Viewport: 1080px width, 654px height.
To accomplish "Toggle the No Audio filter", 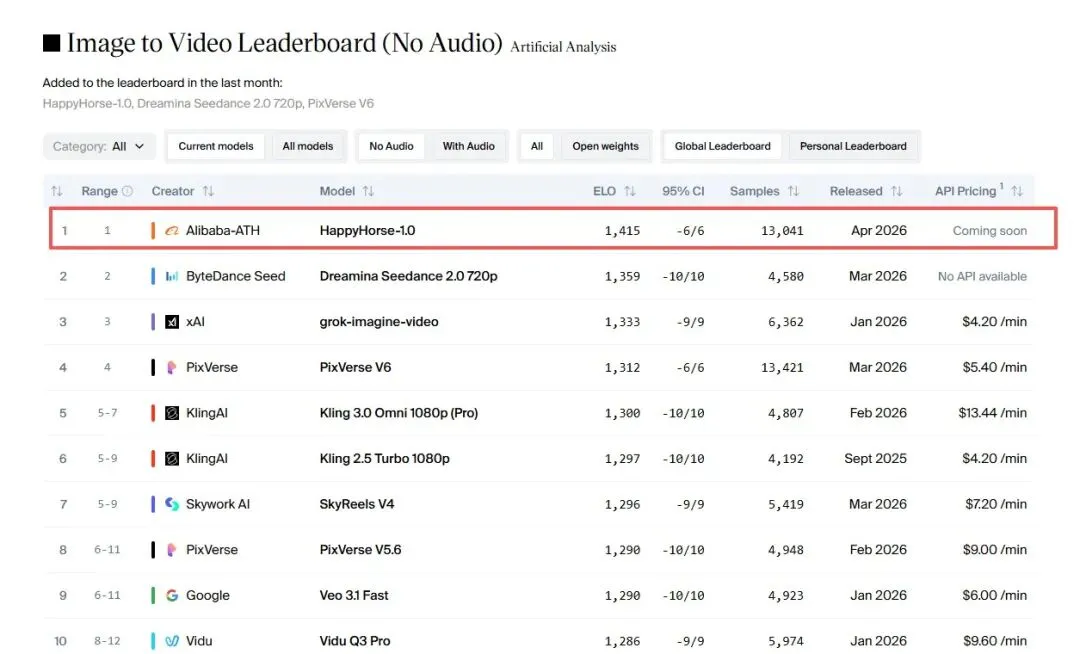I will point(391,146).
